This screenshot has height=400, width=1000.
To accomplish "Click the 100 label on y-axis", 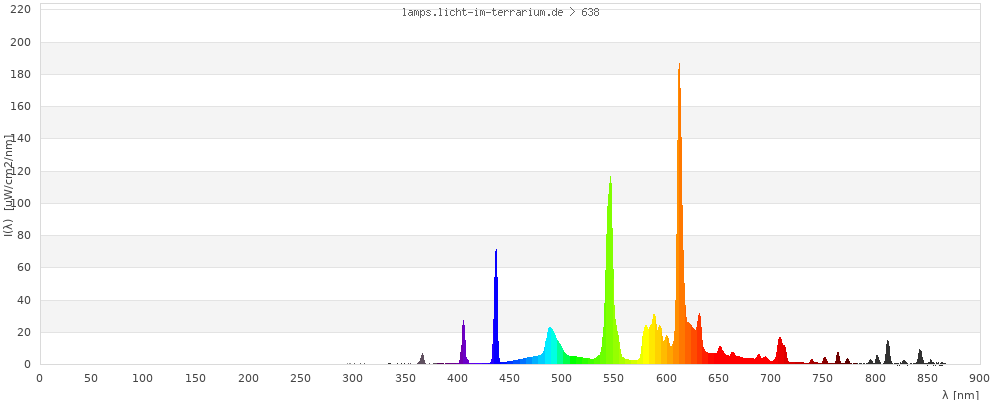I will (x=20, y=203).
